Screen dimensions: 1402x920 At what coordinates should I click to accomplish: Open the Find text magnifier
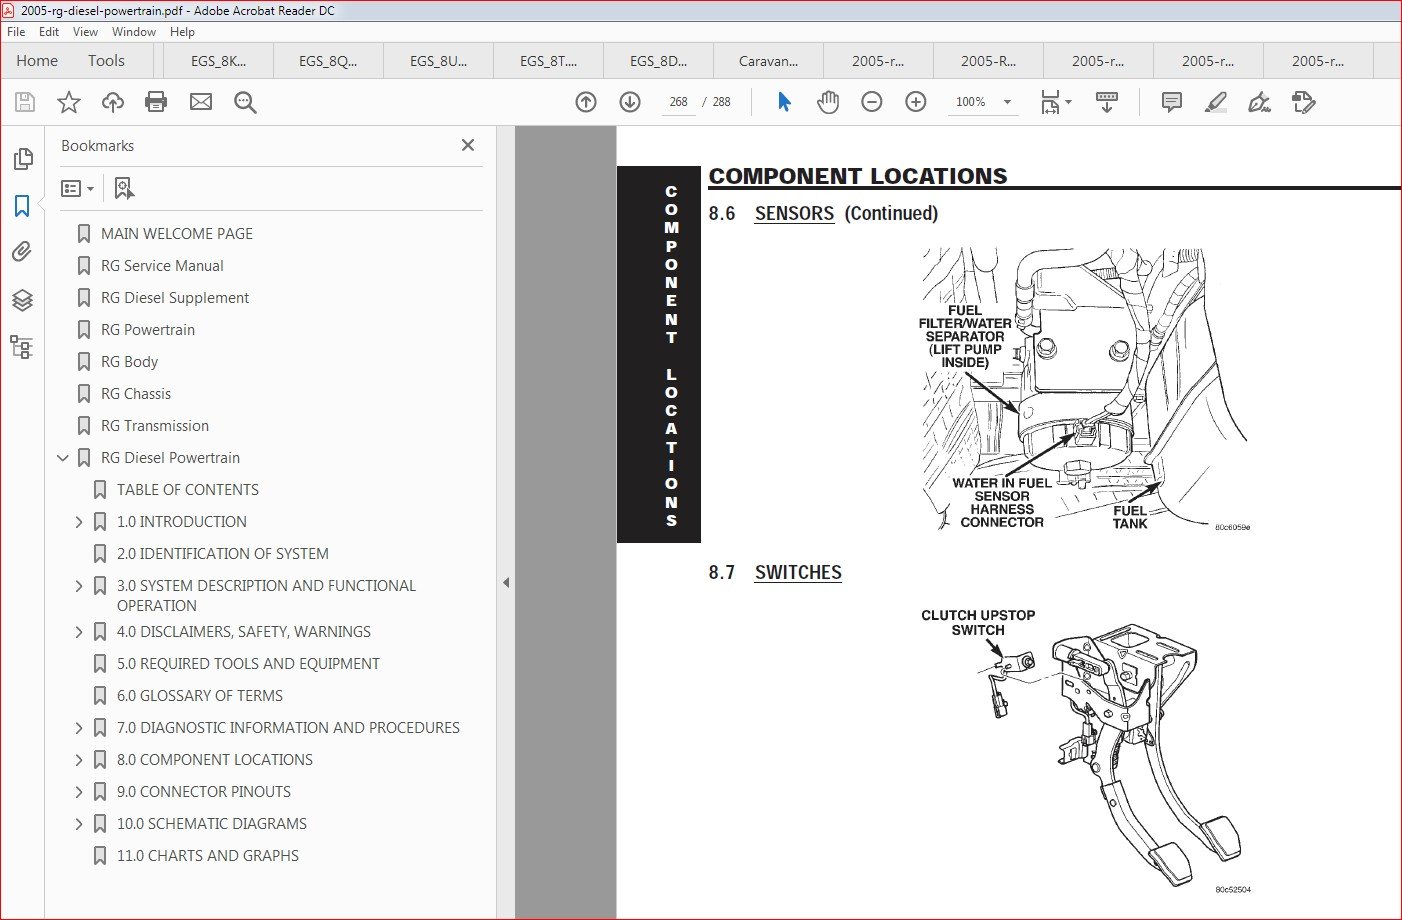click(x=245, y=102)
